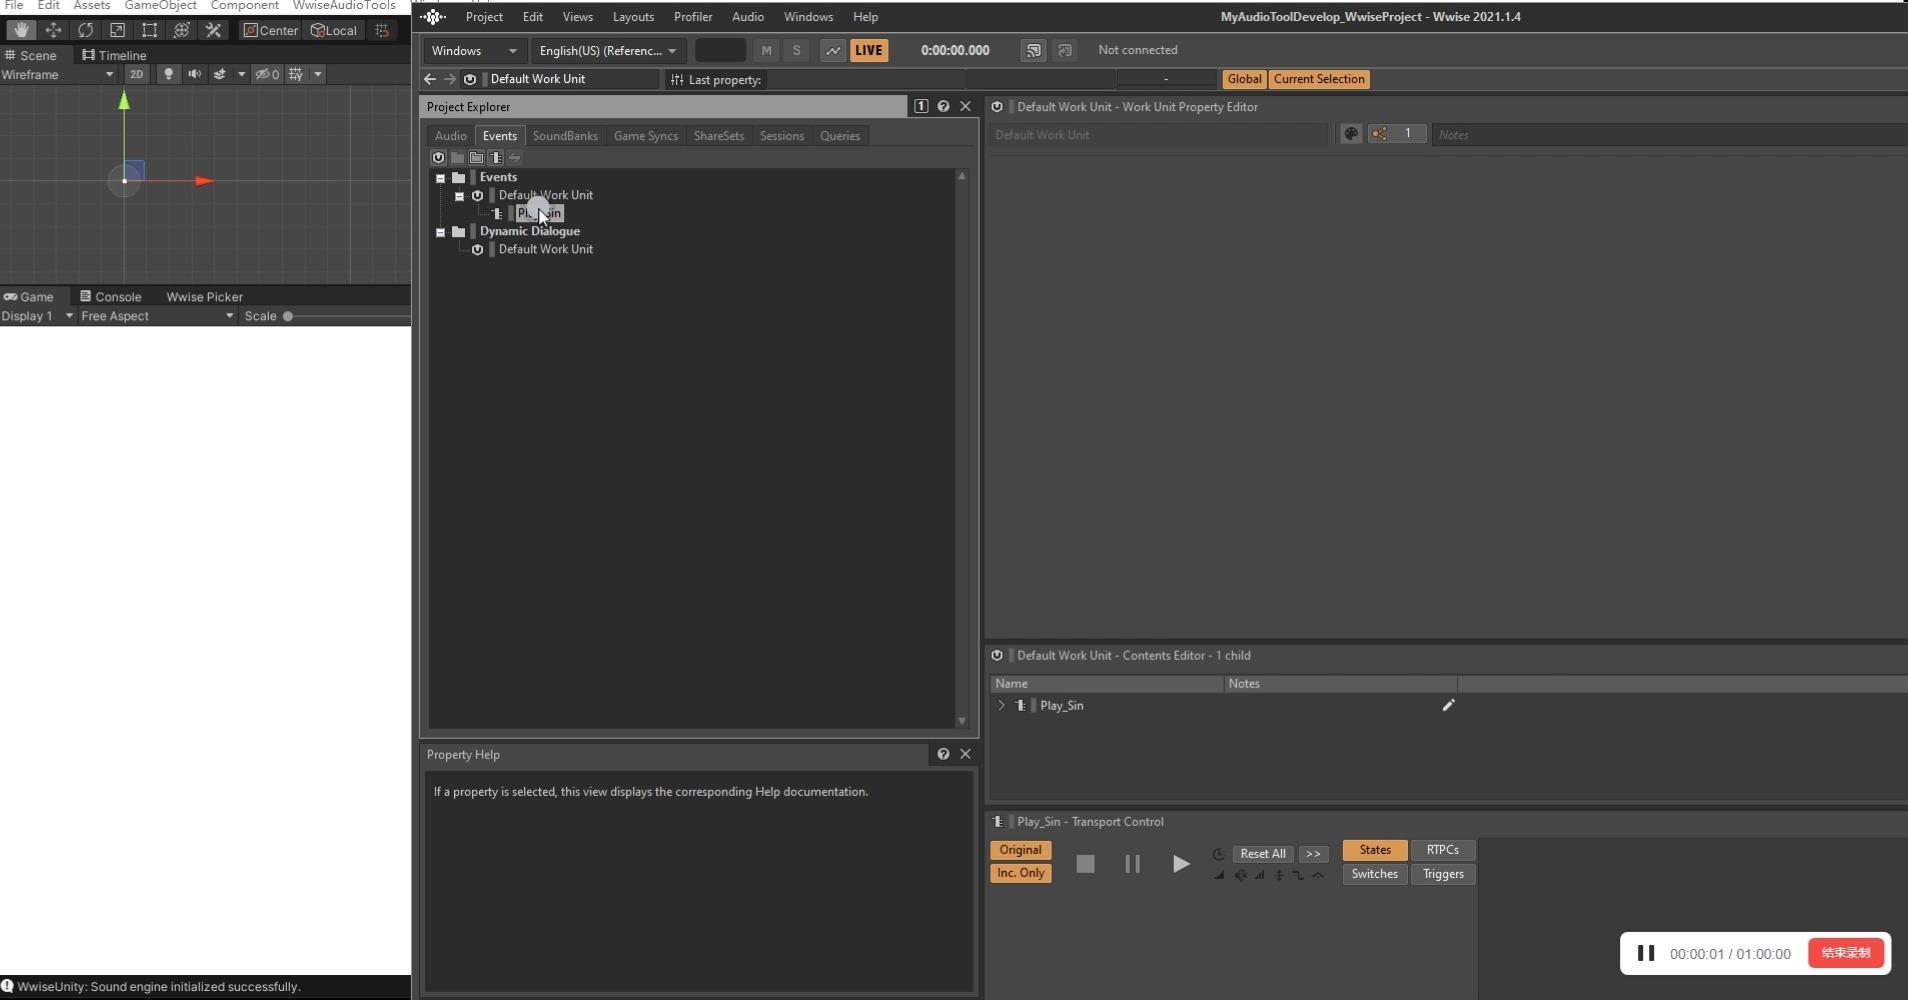Stop playback in Transport Control
The width and height of the screenshot is (1908, 1000).
[x=1085, y=864]
